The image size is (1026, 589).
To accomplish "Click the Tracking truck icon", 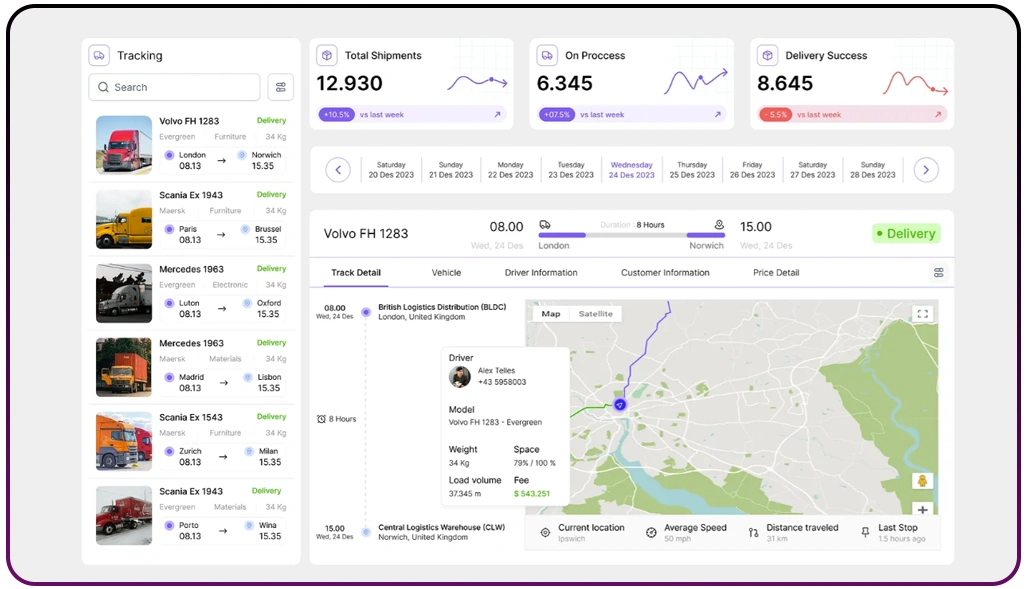I will click(x=98, y=55).
